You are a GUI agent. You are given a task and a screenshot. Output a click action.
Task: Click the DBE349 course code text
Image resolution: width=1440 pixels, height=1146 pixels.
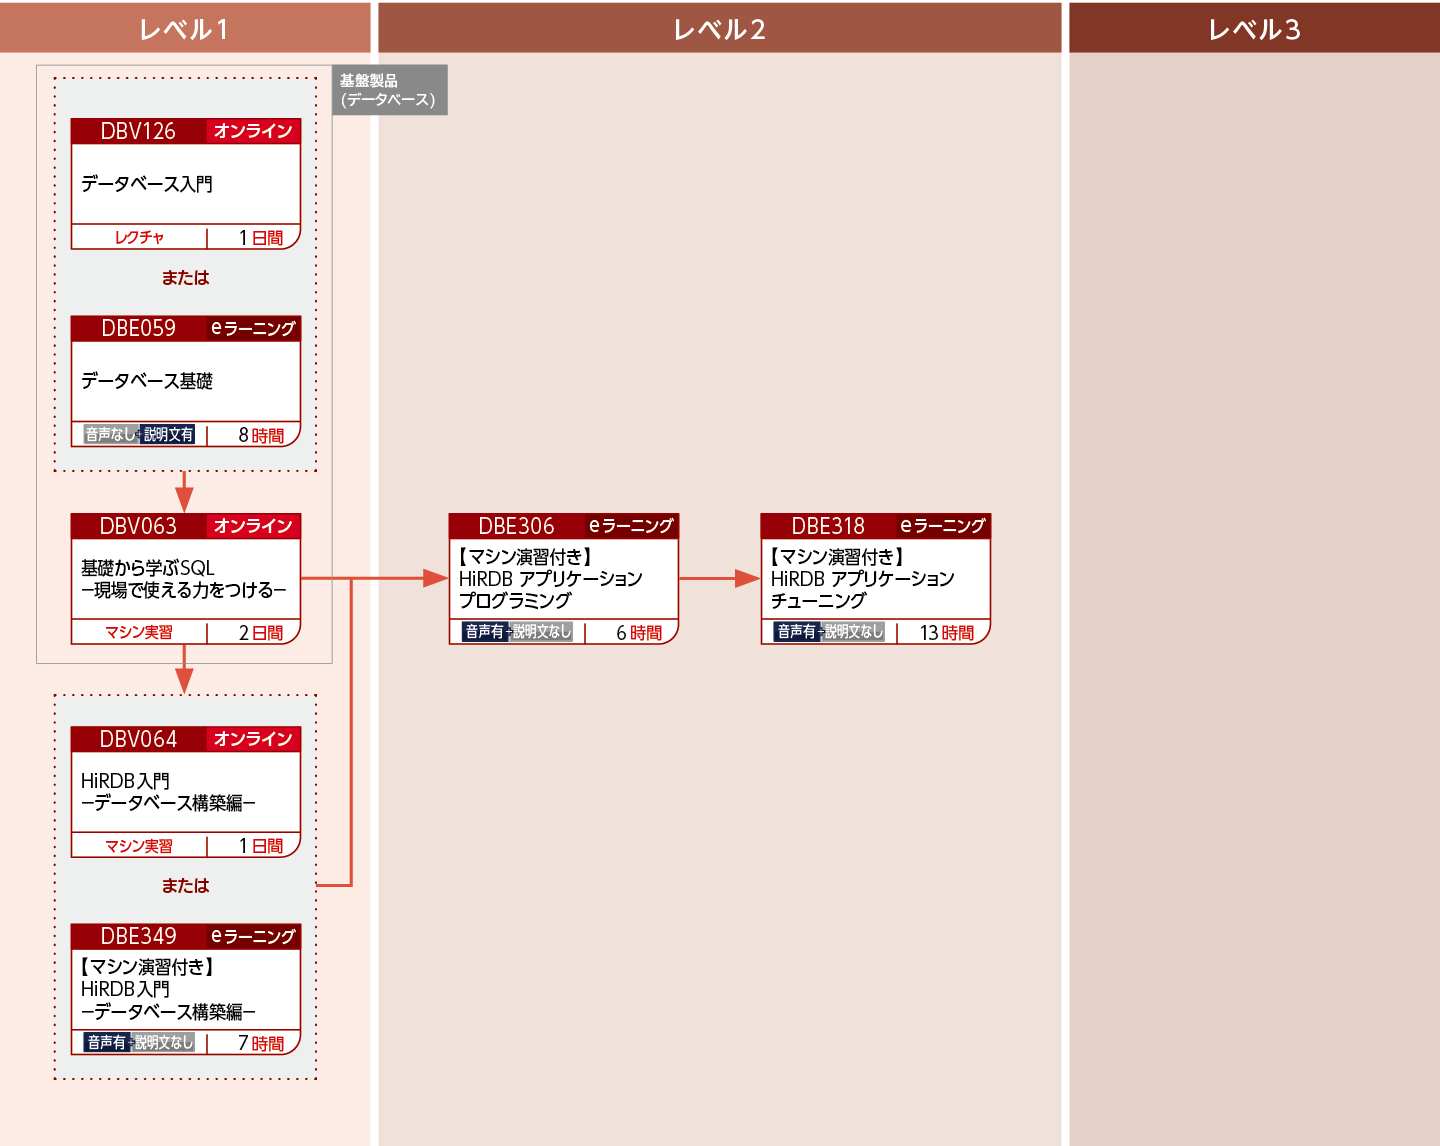pos(138,936)
